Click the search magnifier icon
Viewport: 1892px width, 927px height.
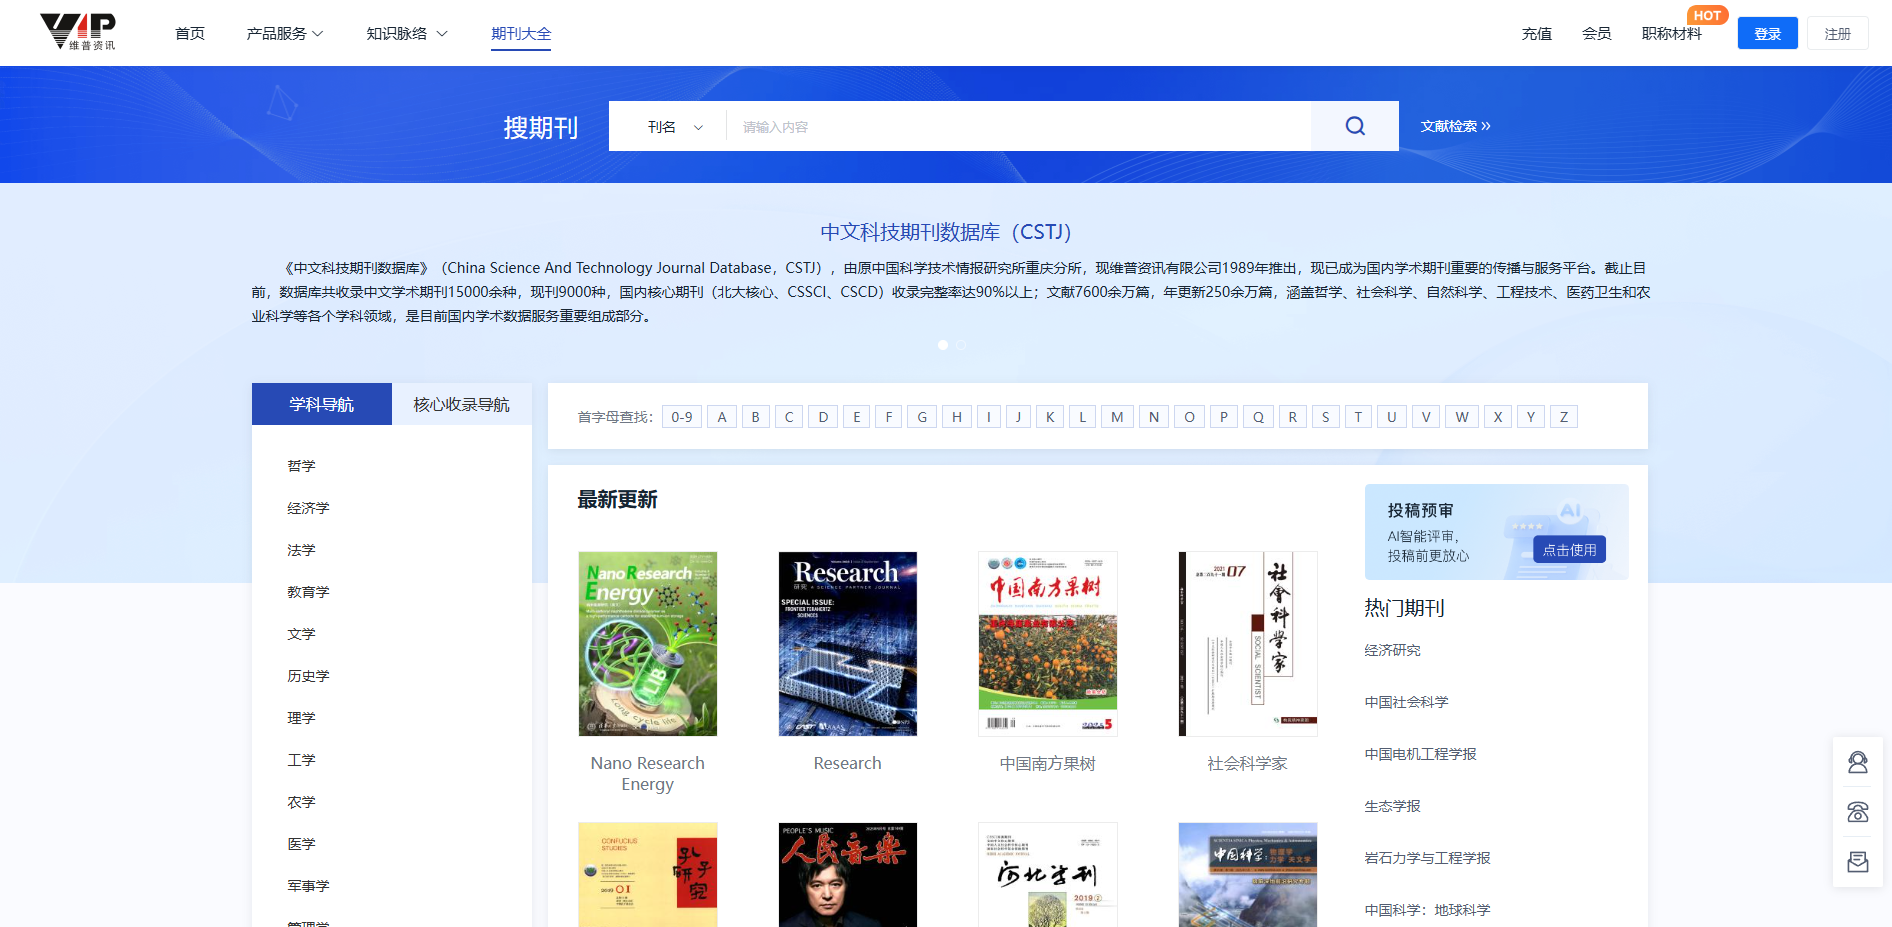coord(1354,125)
